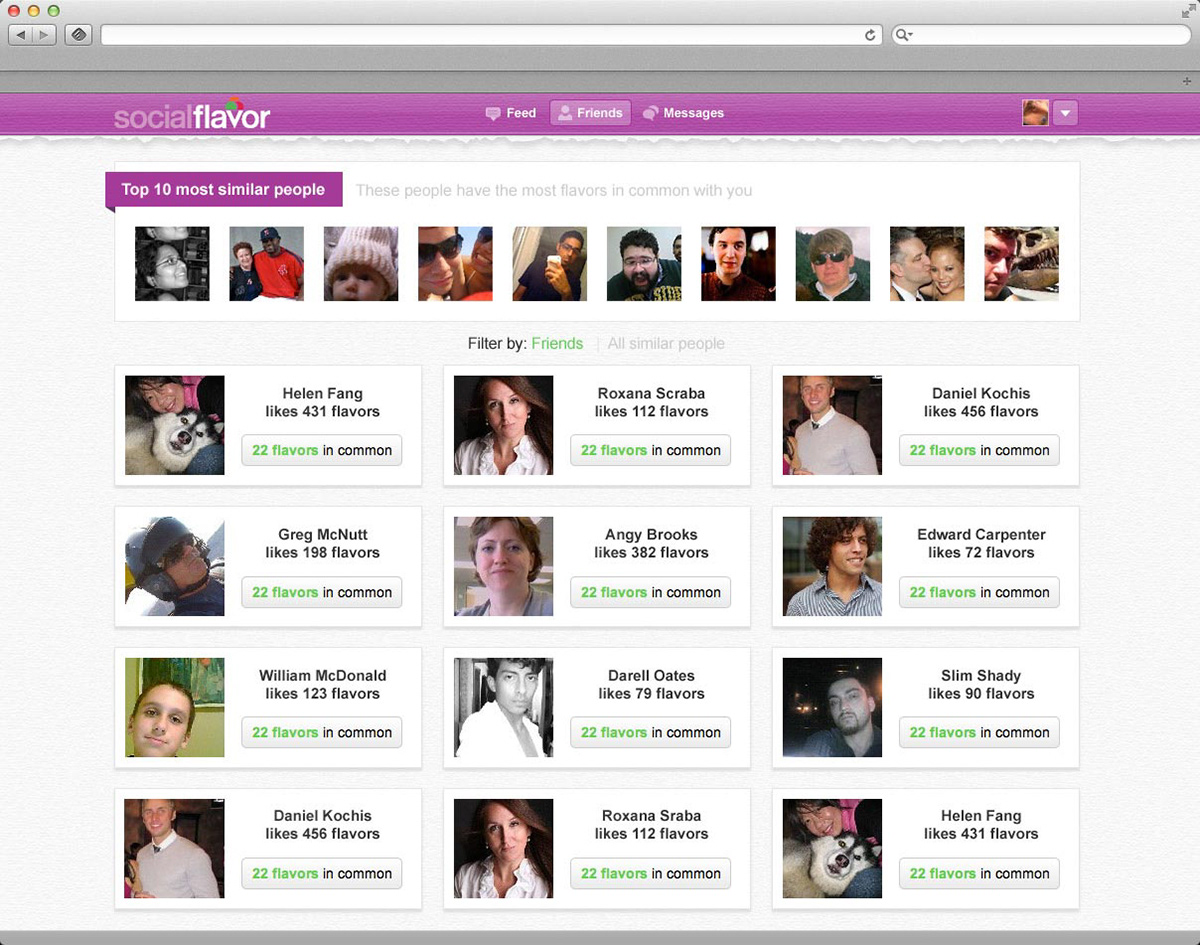The image size is (1200, 945).
Task: Click the profile avatar in the header
Action: pos(1035,113)
